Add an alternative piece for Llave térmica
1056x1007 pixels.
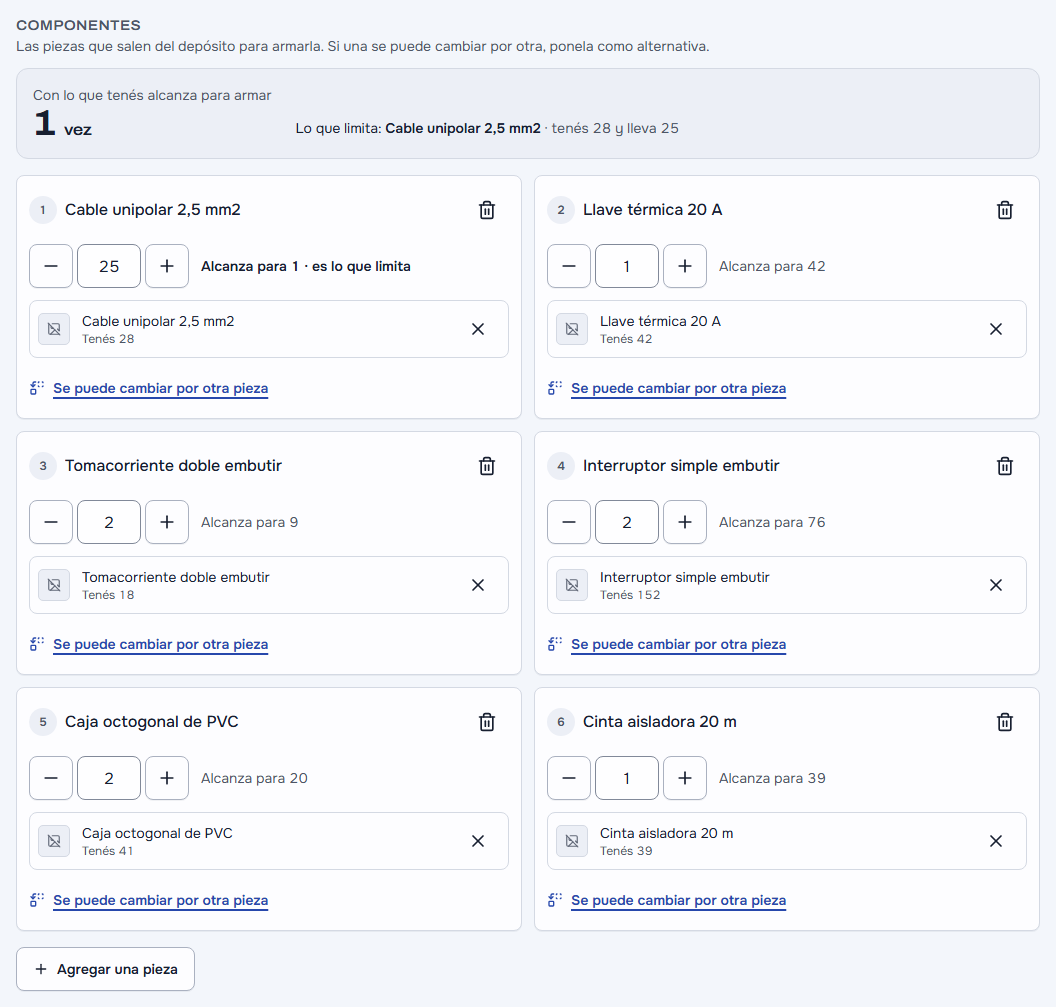[x=678, y=389]
